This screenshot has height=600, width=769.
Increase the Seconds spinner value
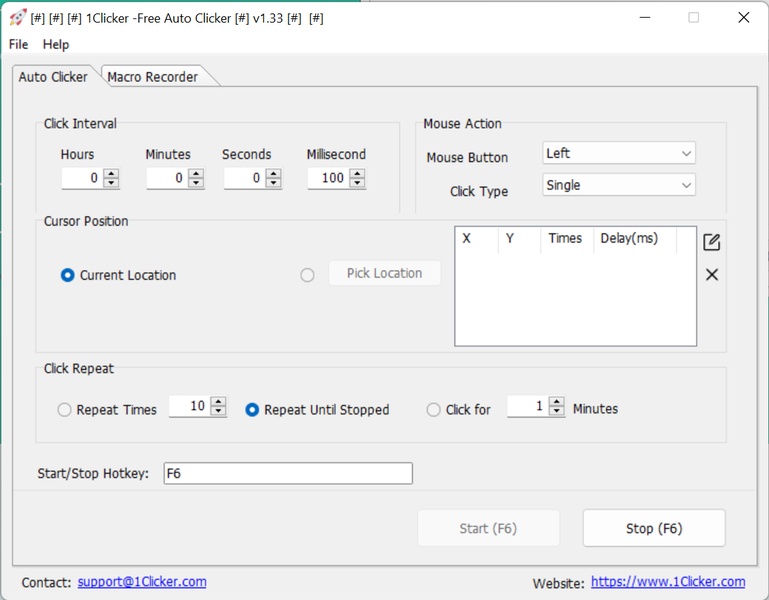click(x=272, y=173)
